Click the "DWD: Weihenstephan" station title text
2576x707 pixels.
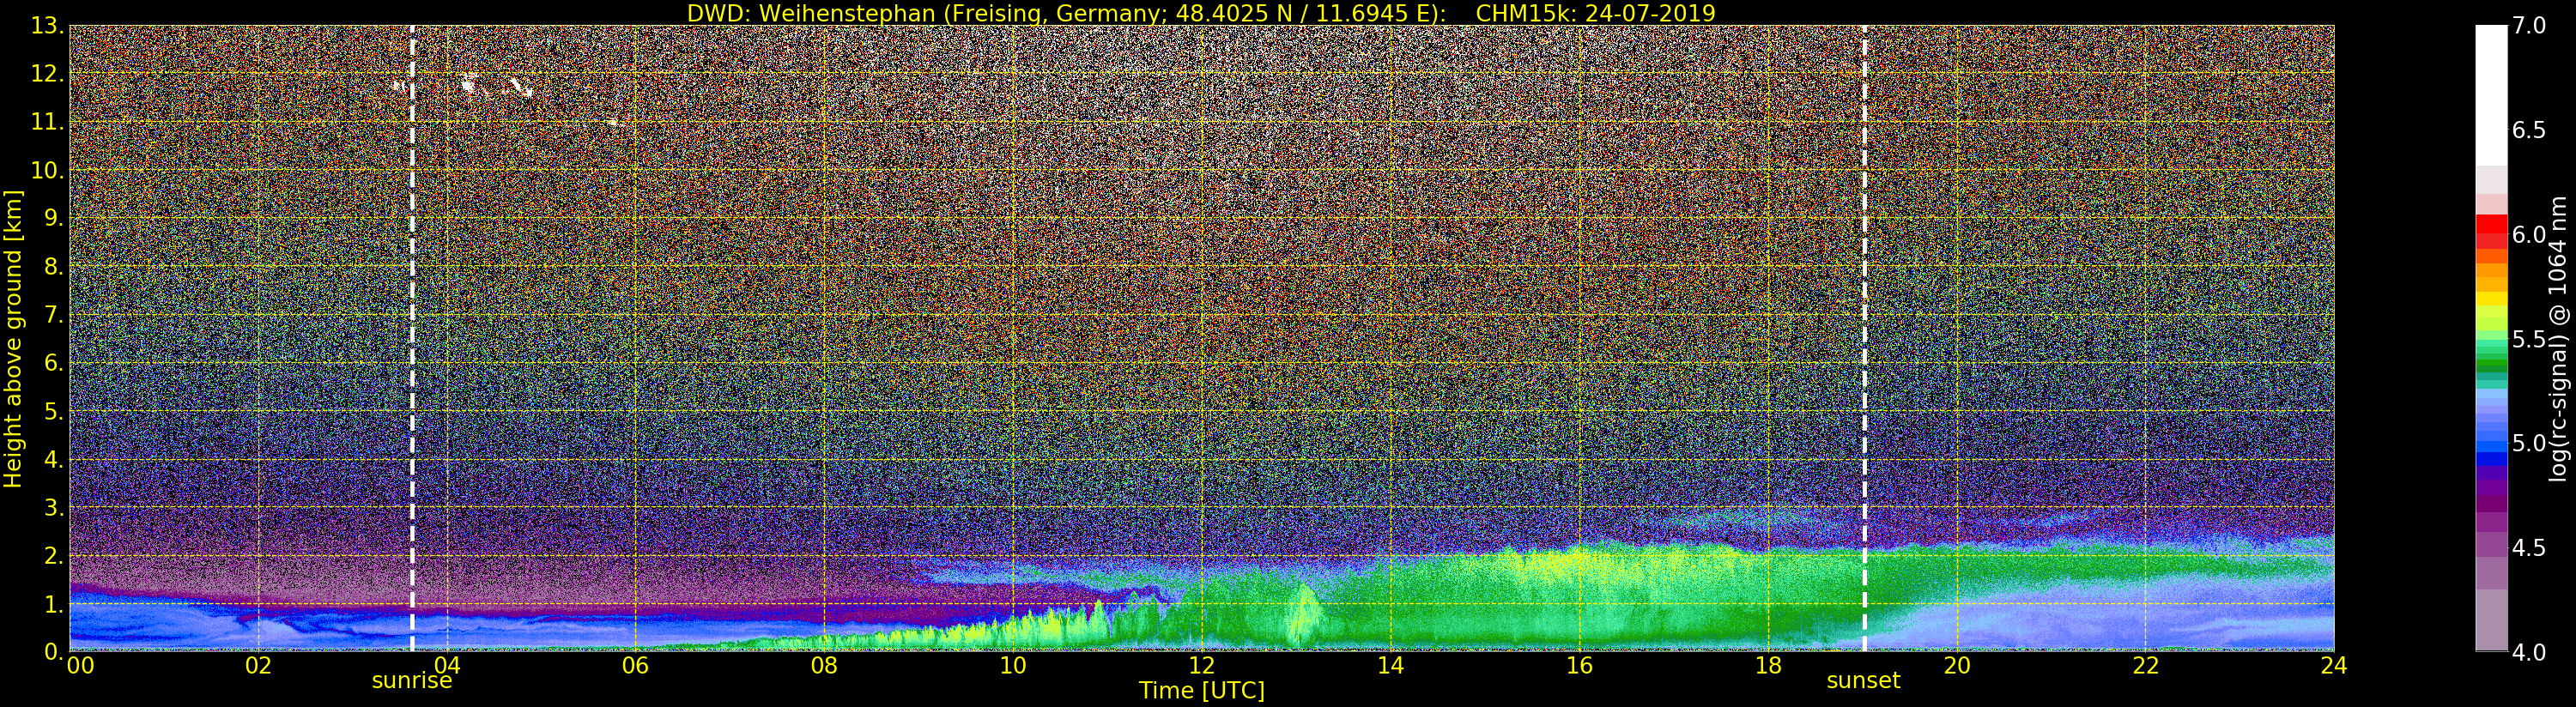[x=810, y=13]
